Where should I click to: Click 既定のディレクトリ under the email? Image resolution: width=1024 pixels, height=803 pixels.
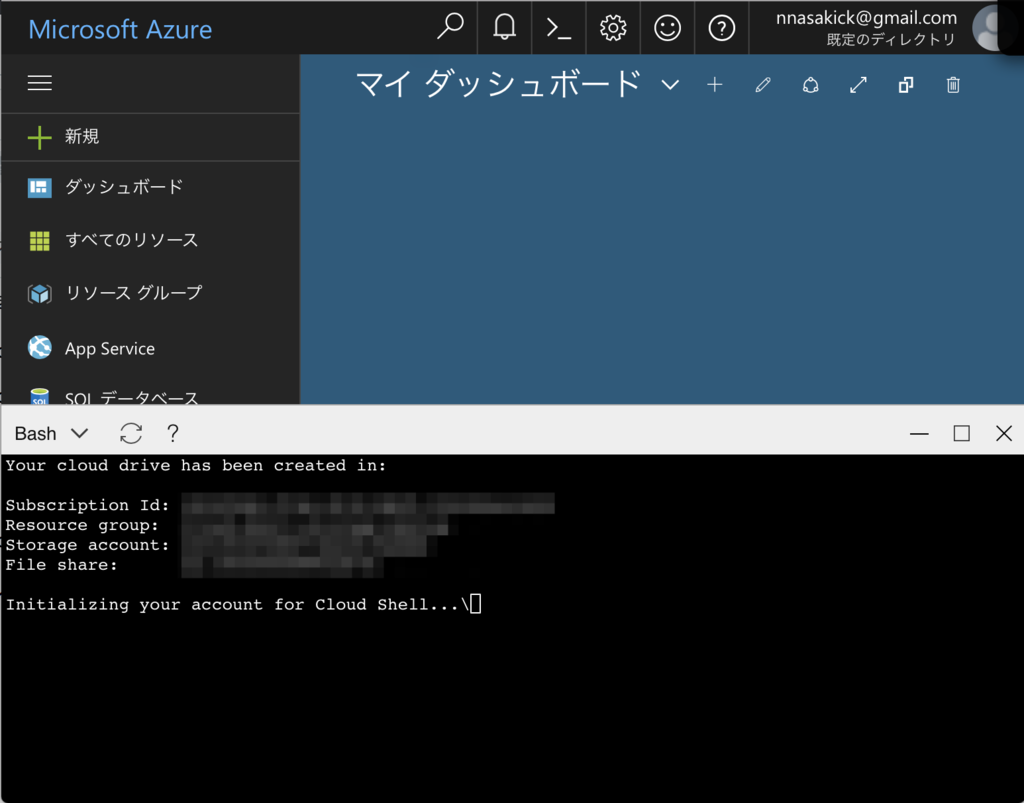(x=891, y=40)
